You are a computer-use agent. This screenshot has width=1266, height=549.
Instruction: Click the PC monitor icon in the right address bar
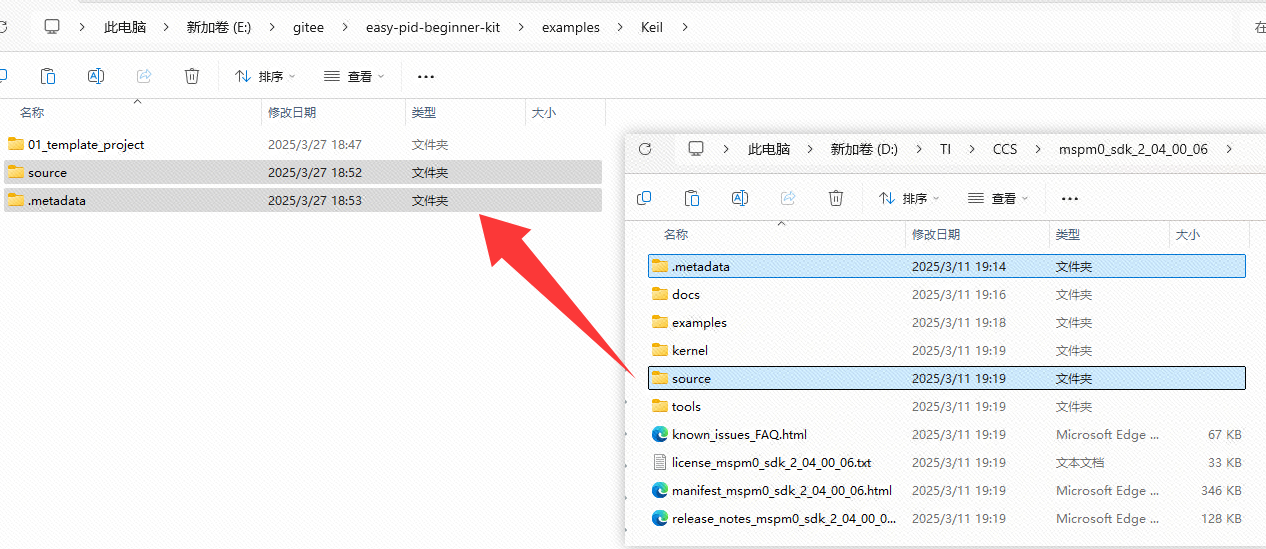[x=696, y=149]
